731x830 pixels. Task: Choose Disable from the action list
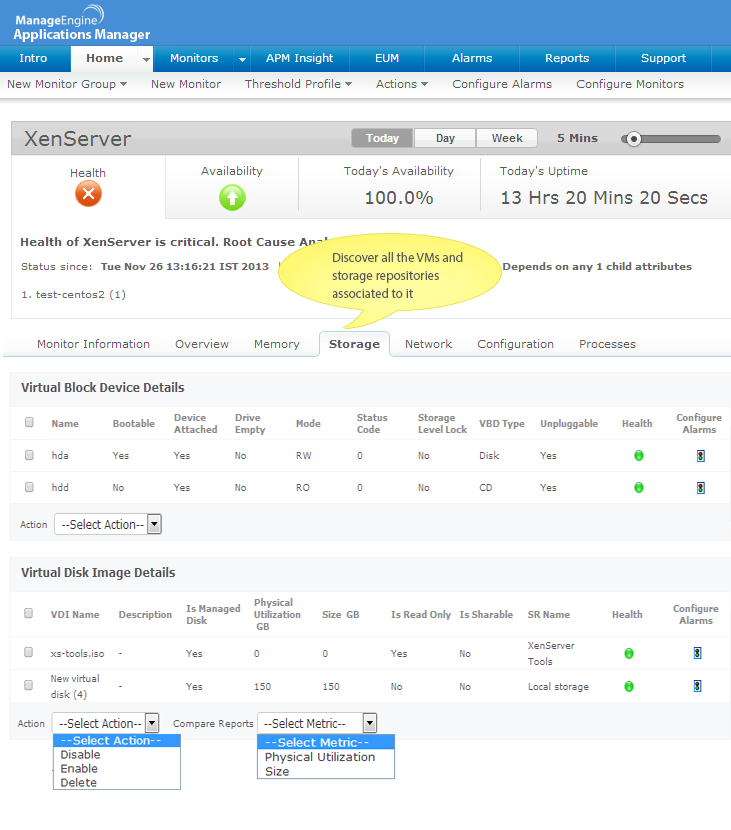[x=116, y=754]
